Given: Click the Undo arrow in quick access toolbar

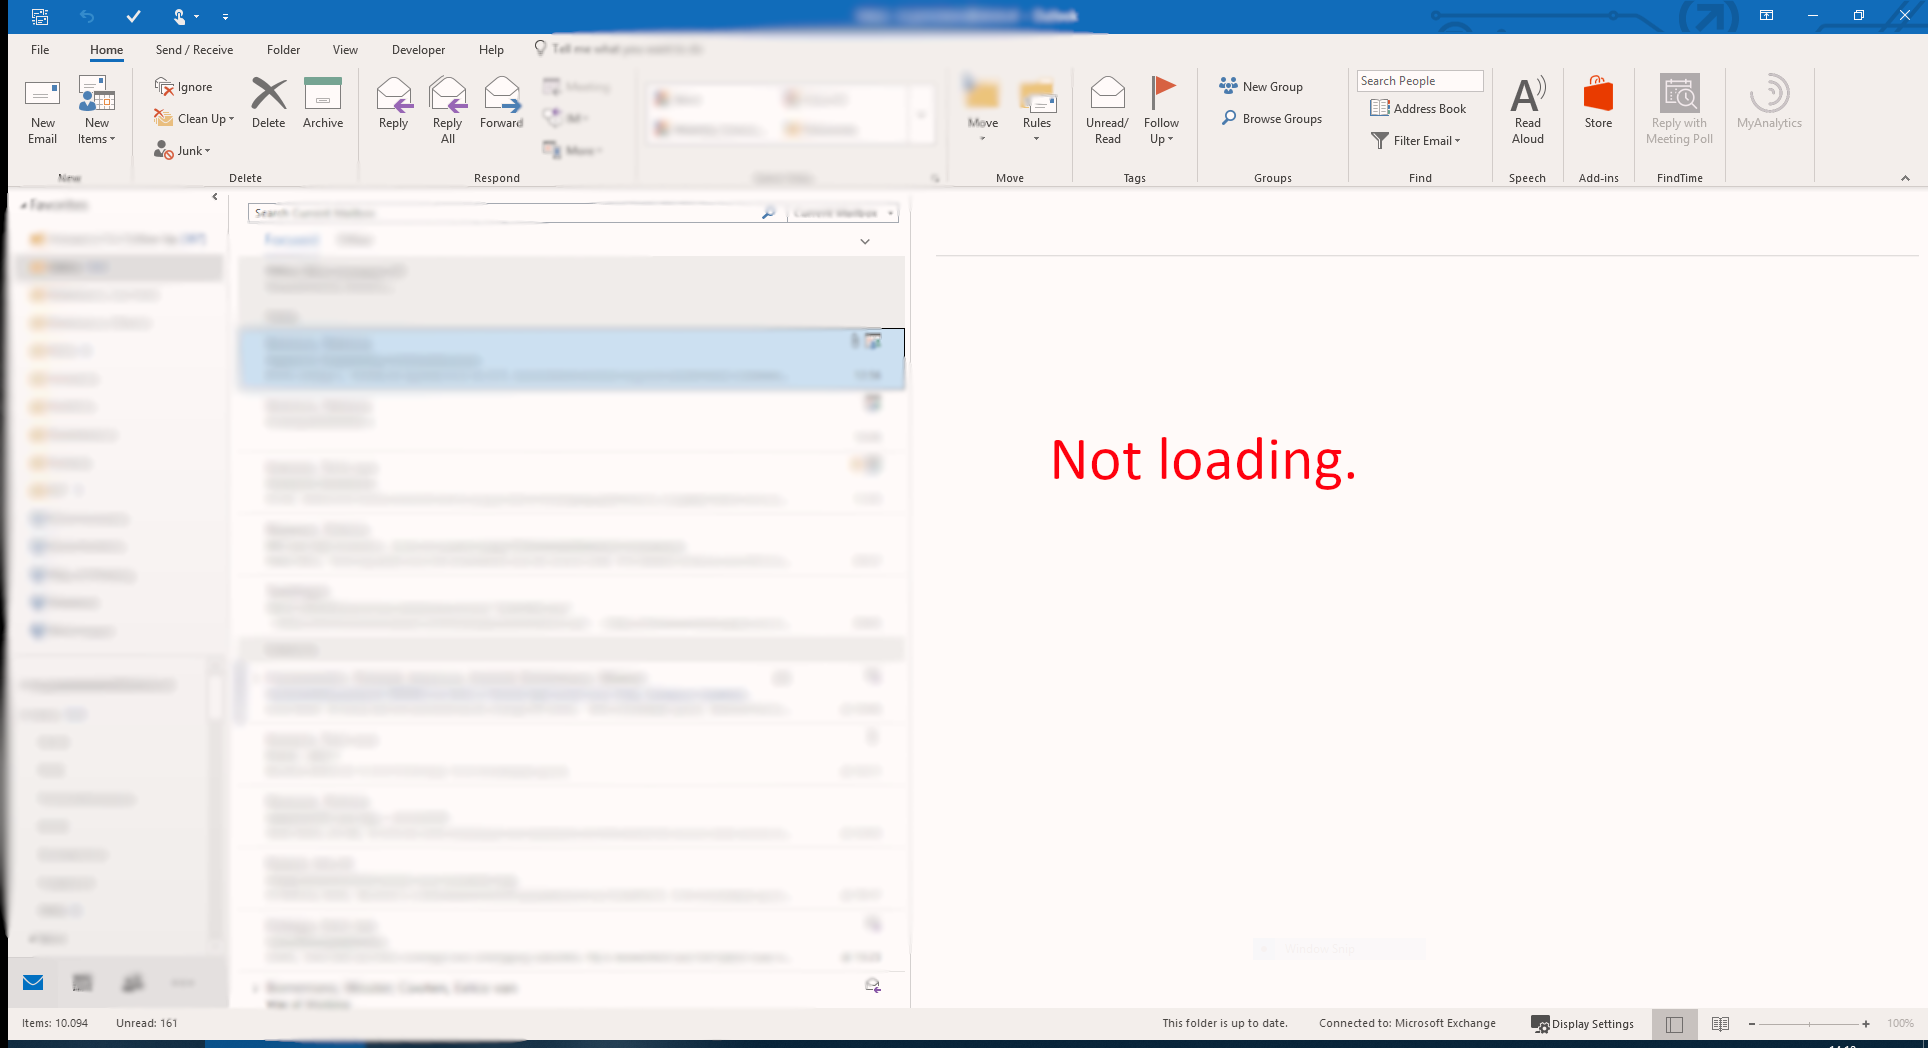Looking at the screenshot, I should point(87,16).
